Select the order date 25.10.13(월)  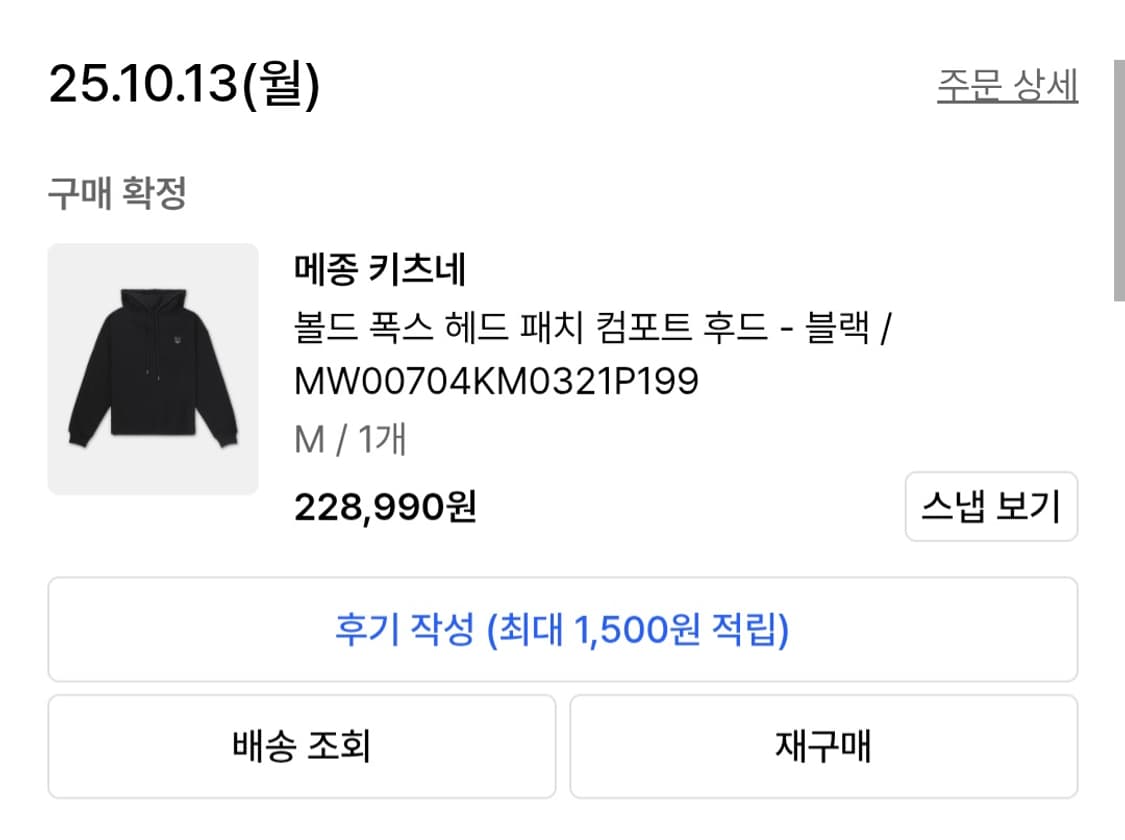(x=183, y=86)
